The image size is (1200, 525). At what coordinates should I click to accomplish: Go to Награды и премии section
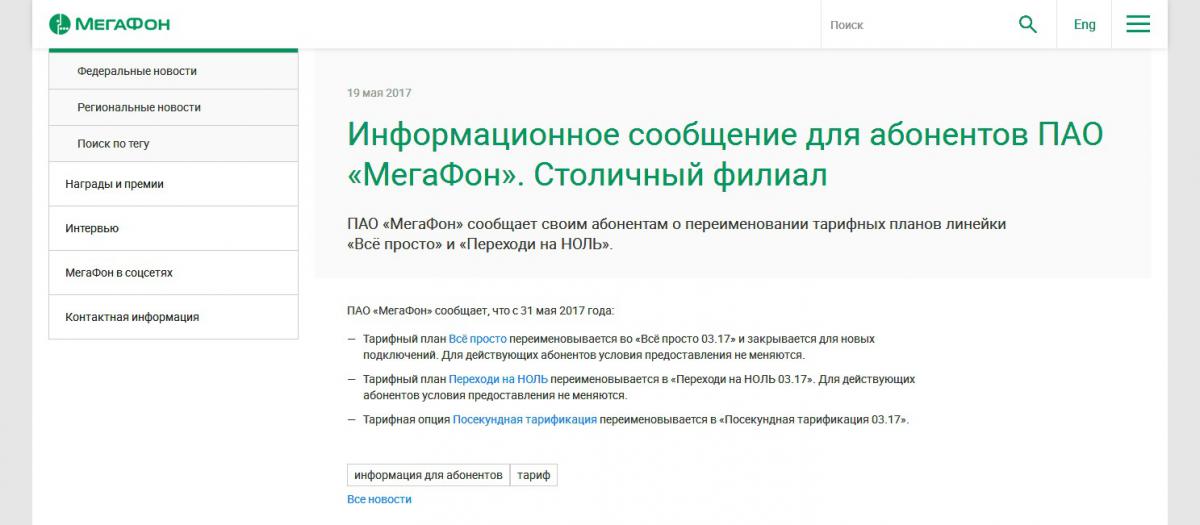point(114,184)
